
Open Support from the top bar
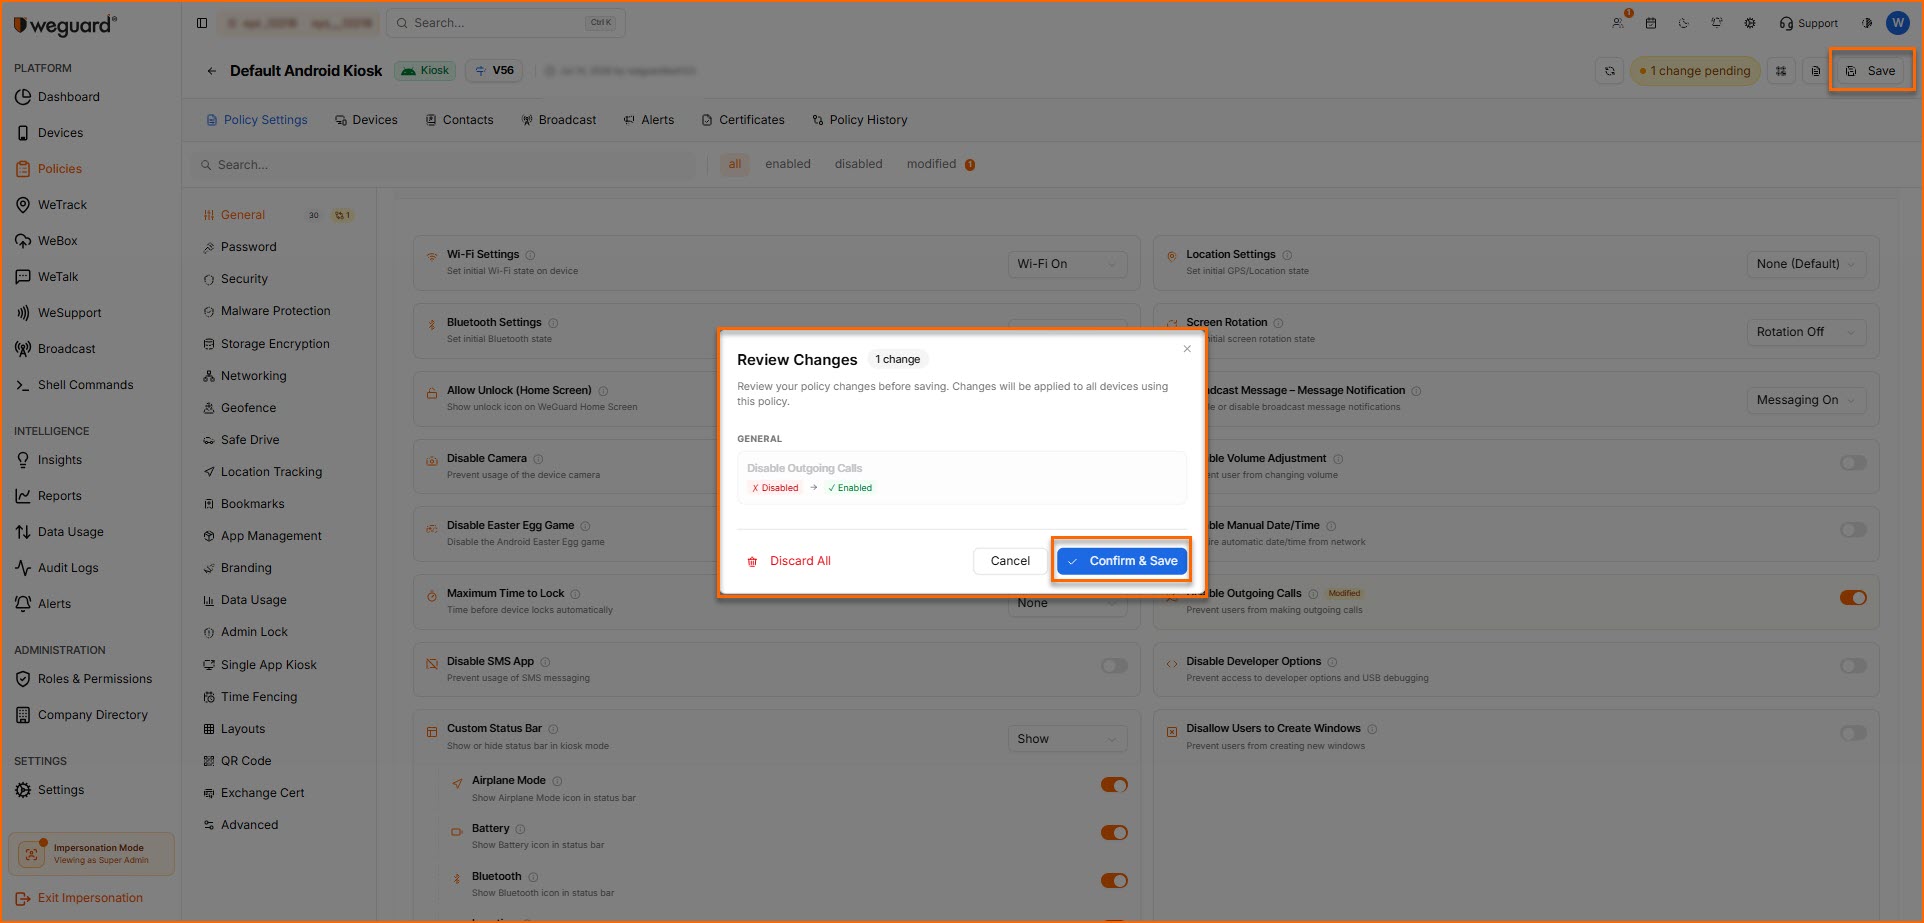tap(1808, 23)
